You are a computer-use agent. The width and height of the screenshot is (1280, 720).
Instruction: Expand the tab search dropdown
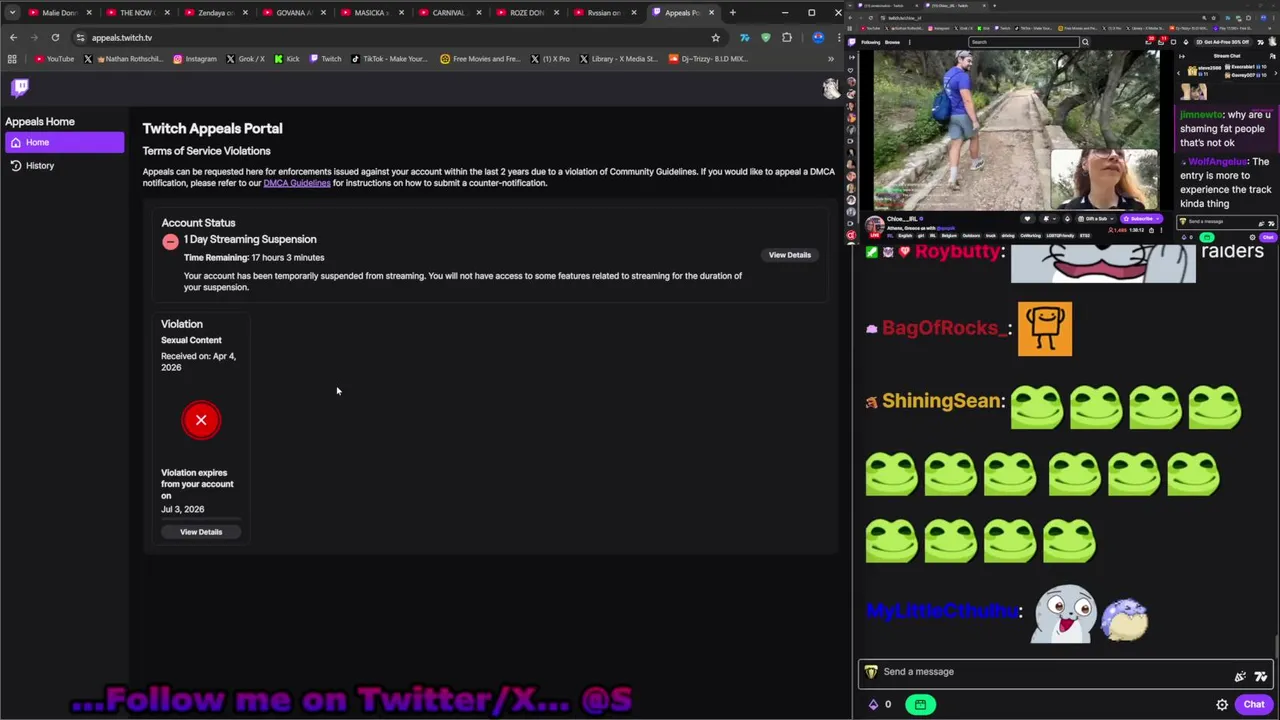point(12,13)
